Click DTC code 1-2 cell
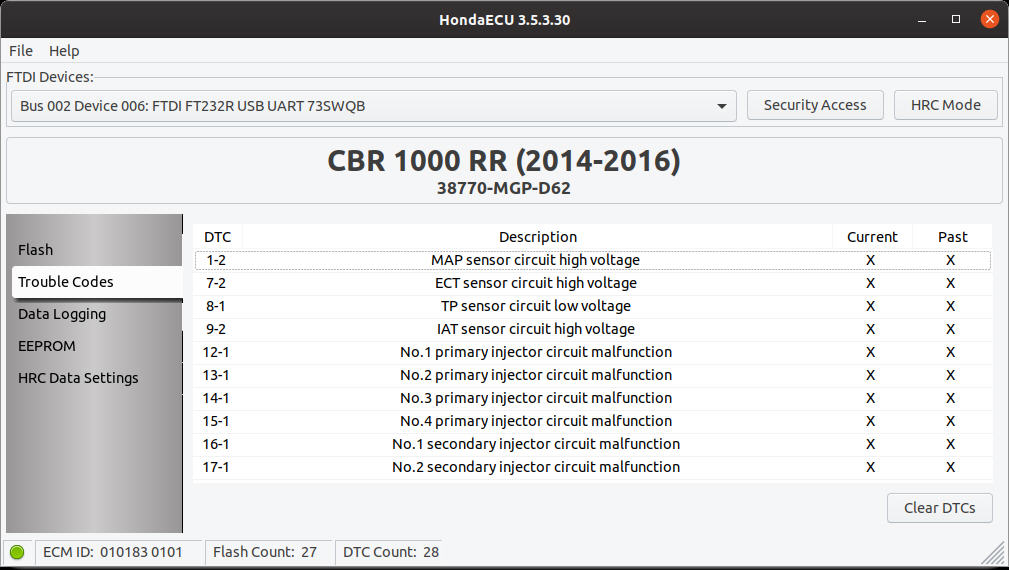Image resolution: width=1009 pixels, height=570 pixels. click(x=216, y=260)
